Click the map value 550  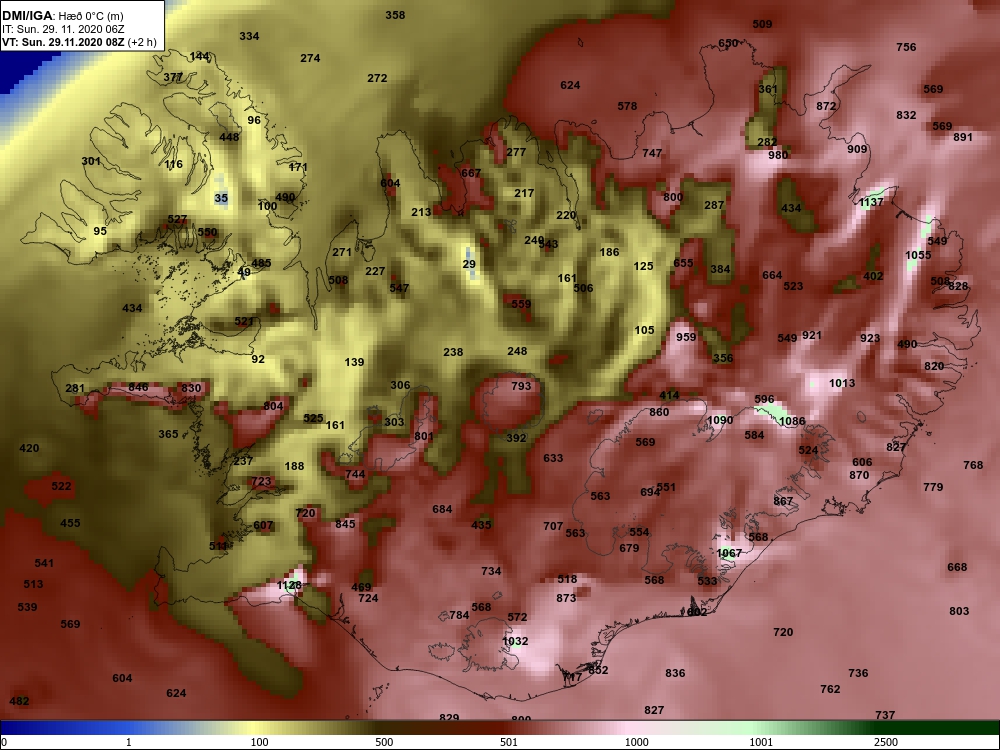[x=207, y=232]
